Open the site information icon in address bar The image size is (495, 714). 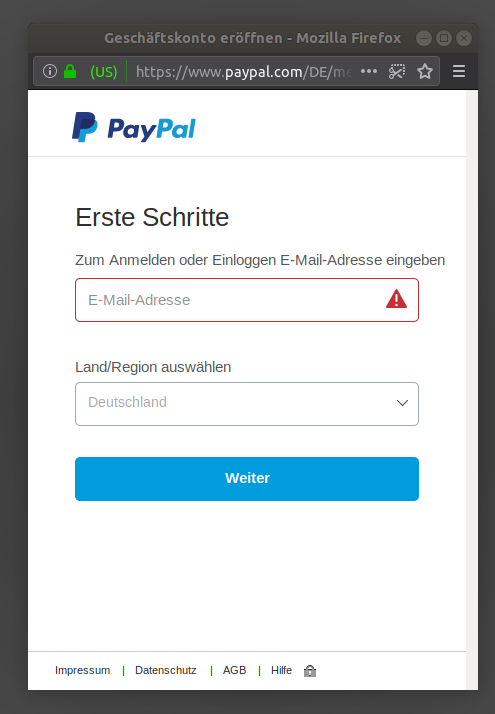50,71
